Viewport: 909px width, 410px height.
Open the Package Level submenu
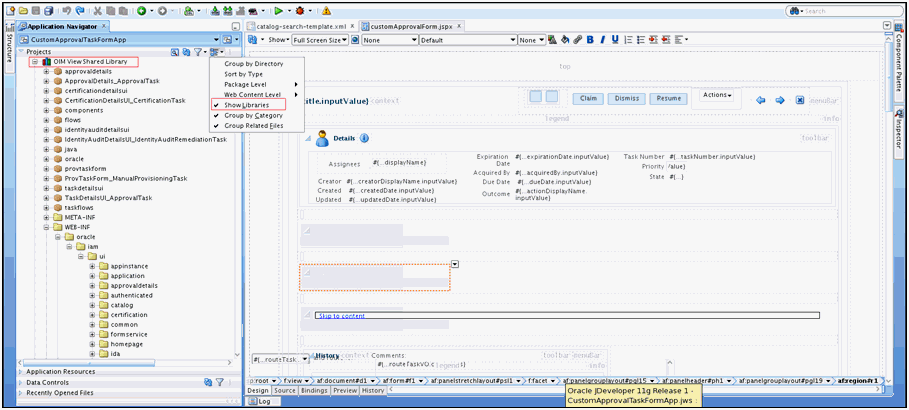coord(255,85)
